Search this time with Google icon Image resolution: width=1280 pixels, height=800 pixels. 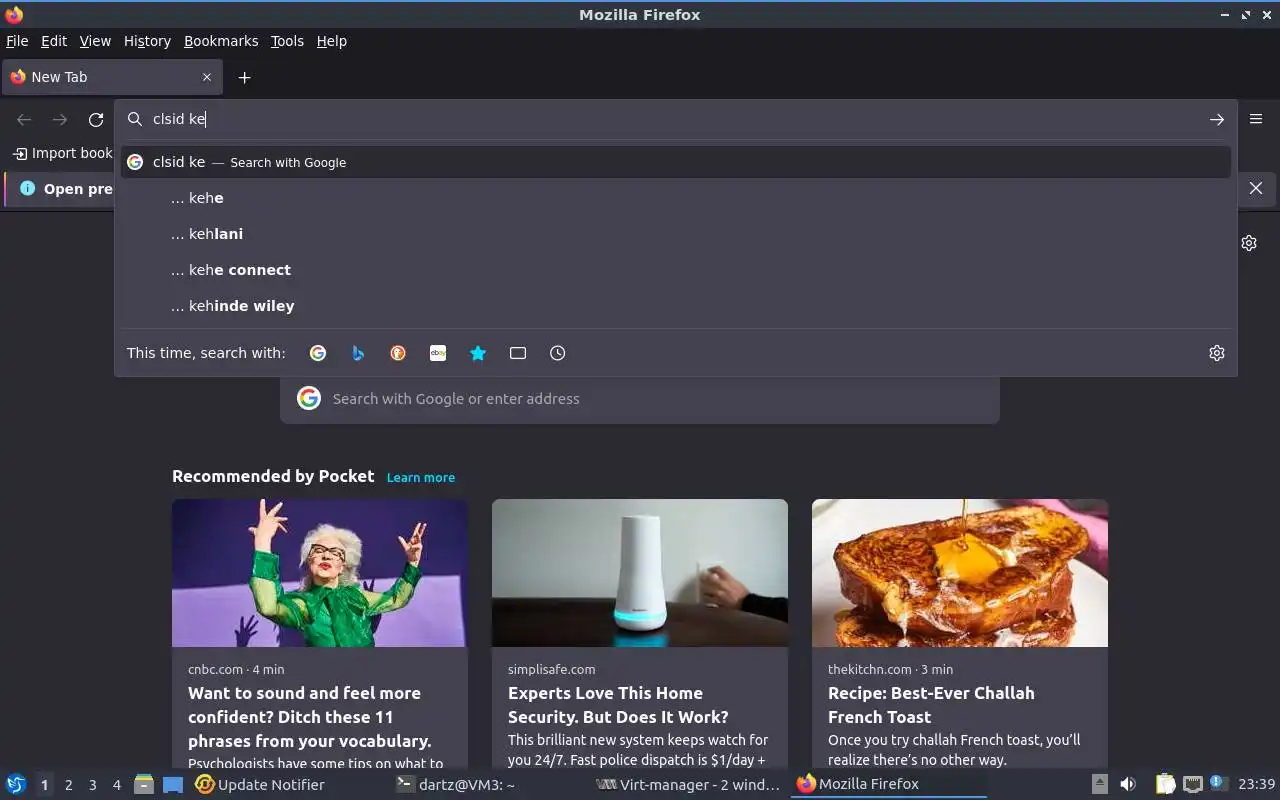point(318,353)
